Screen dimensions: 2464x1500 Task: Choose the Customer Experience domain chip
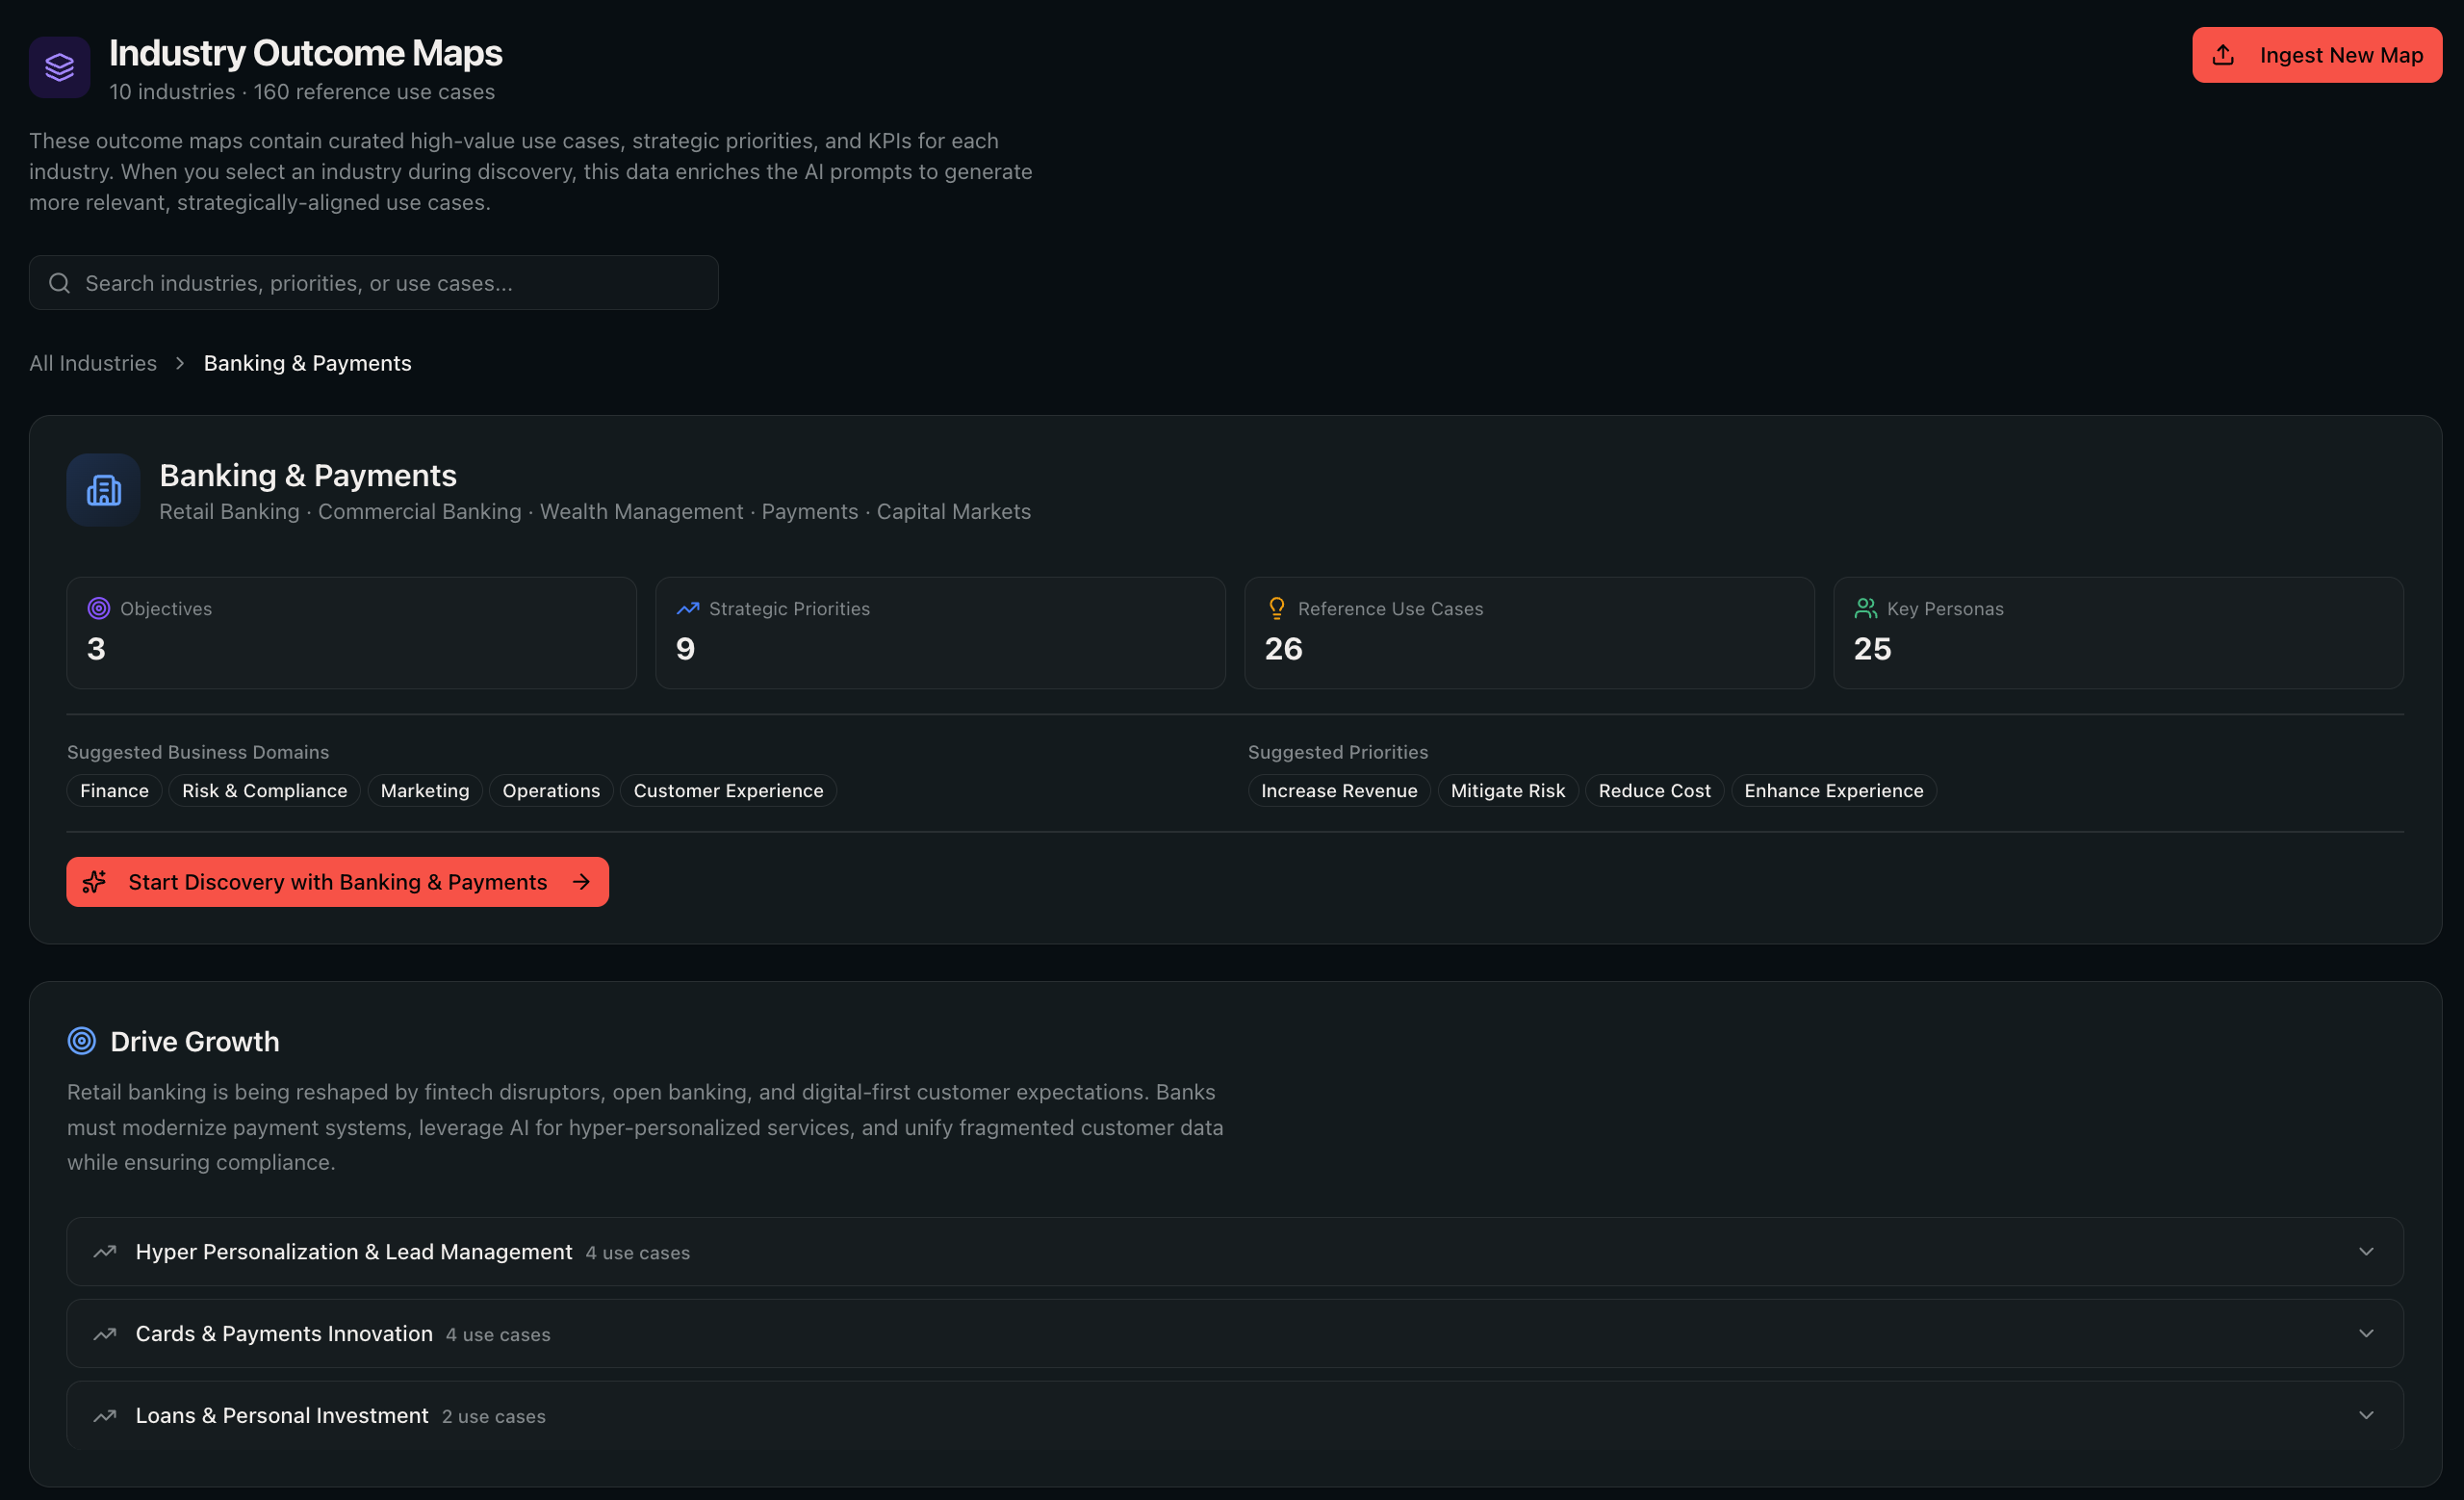click(729, 791)
